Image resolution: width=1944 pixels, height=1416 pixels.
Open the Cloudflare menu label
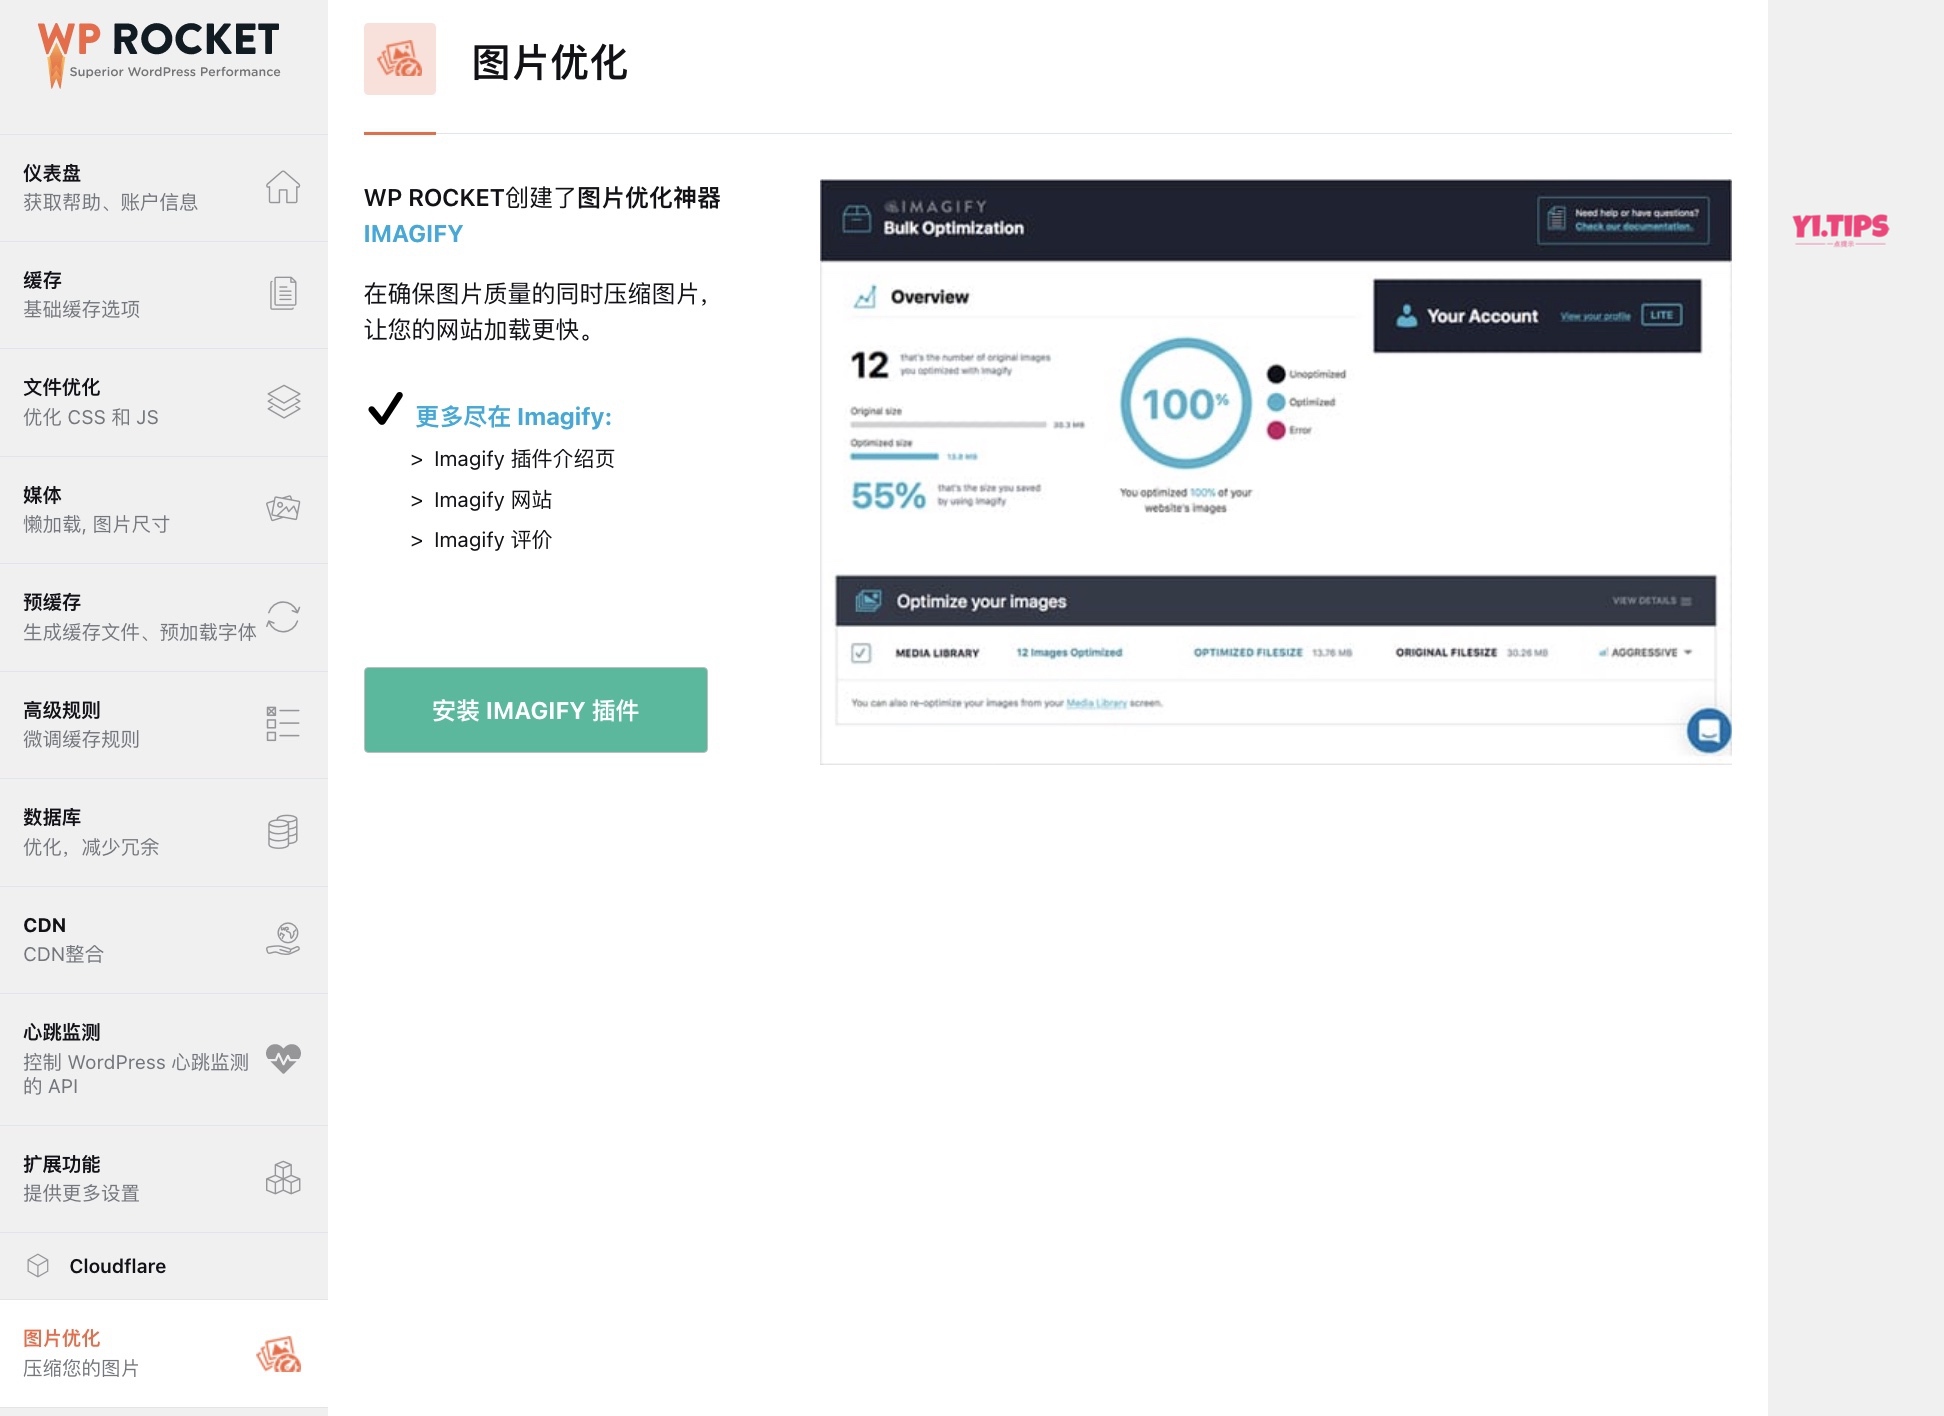pyautogui.click(x=118, y=1266)
